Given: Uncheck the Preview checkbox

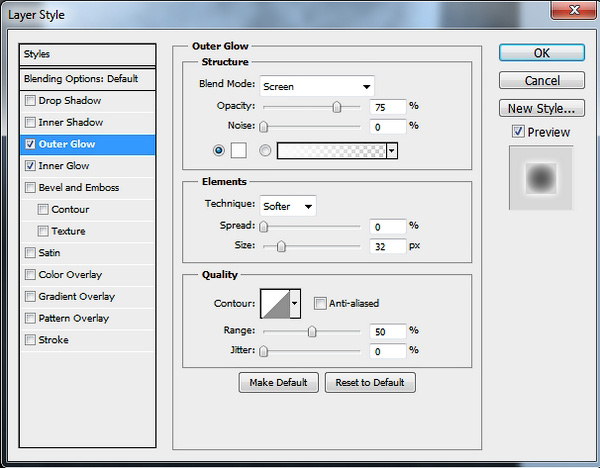Looking at the screenshot, I should [x=518, y=132].
